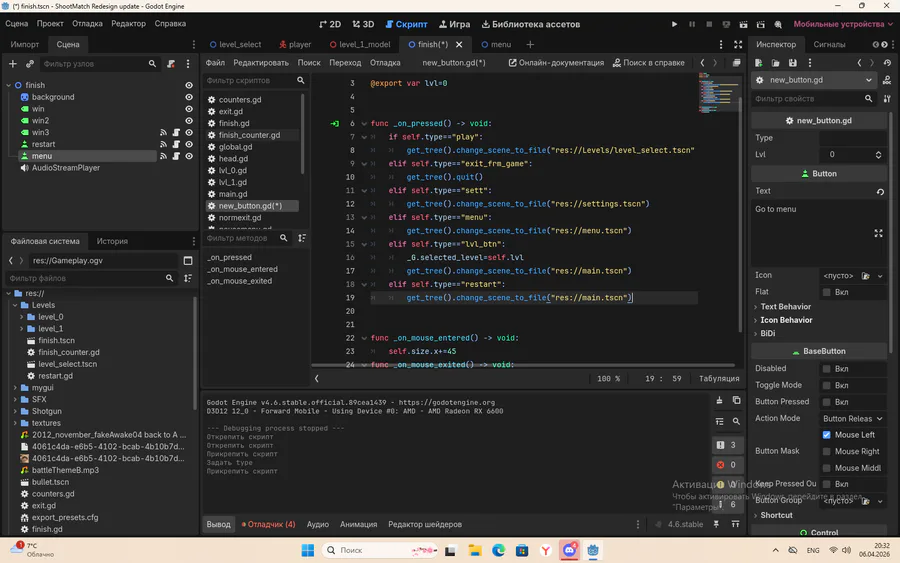
Task: Switch to Signals tab
Action: pyautogui.click(x=829, y=44)
